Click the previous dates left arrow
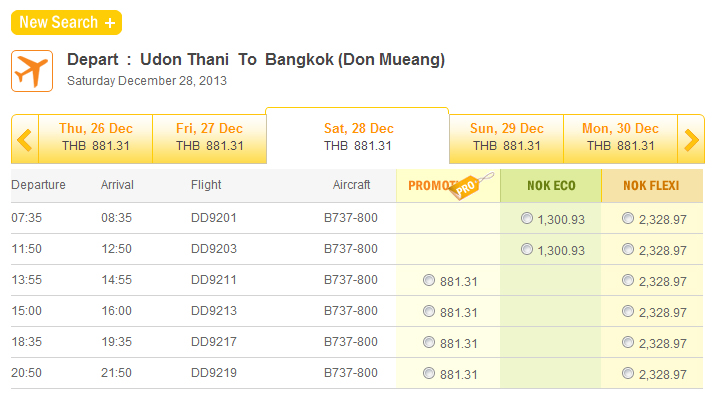Viewport: 721px width, 404px height. tap(25, 140)
